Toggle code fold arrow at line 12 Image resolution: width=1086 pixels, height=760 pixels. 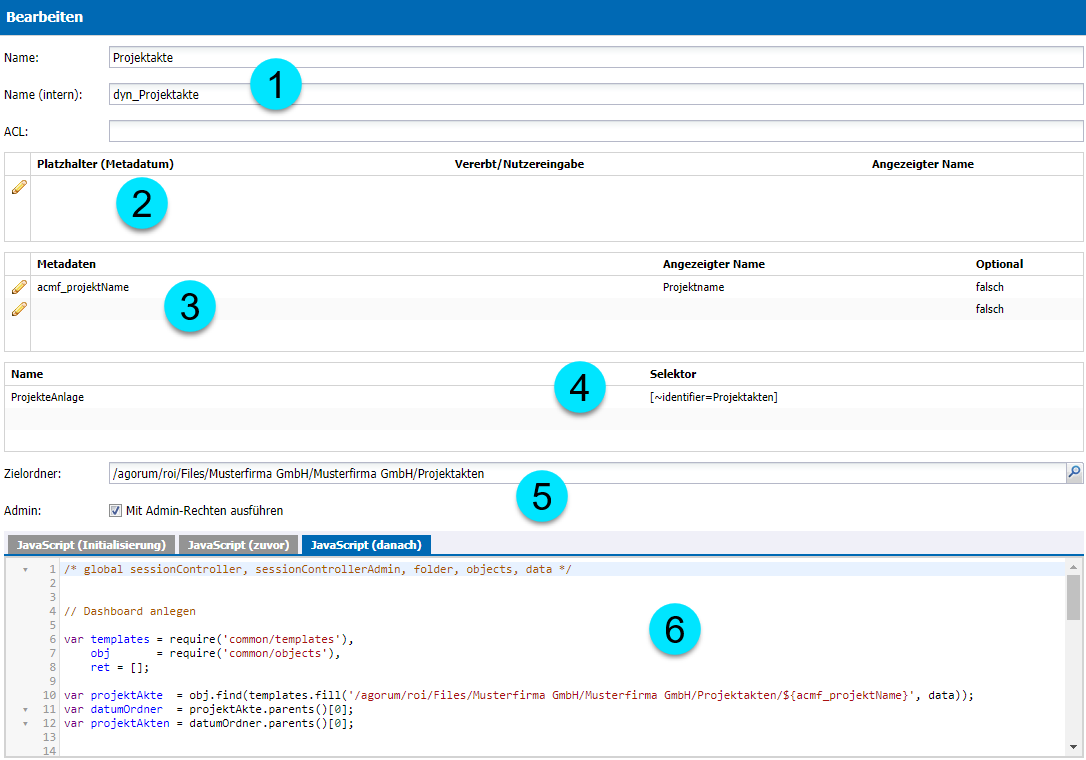(26, 723)
